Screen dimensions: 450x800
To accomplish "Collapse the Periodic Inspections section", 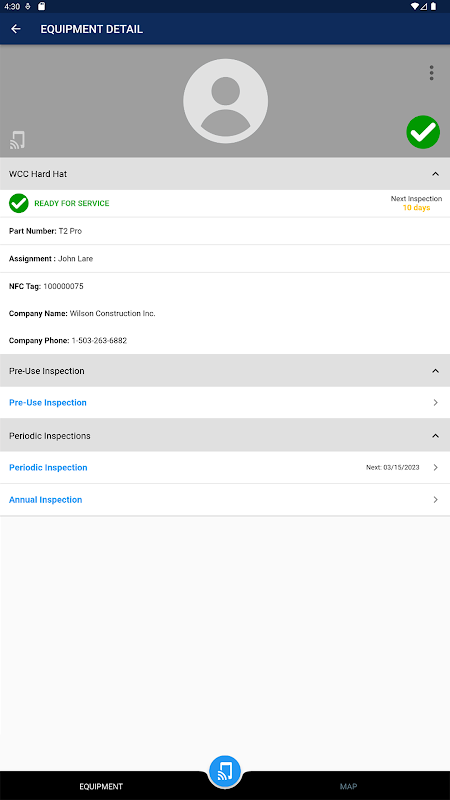I will click(435, 436).
